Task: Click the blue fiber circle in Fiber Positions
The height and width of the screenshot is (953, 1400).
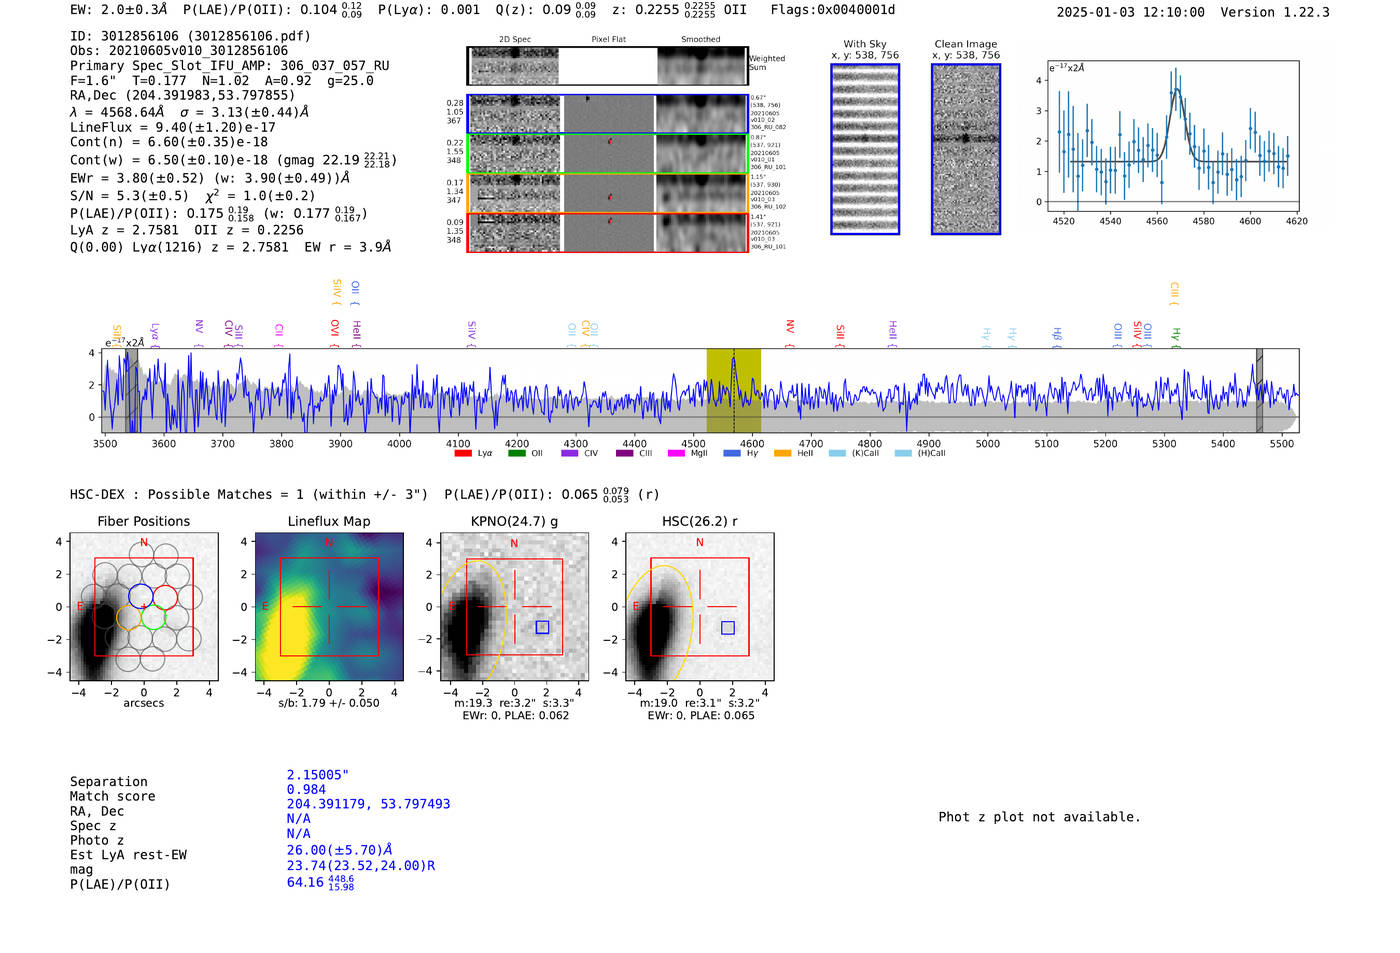Action: (x=141, y=597)
